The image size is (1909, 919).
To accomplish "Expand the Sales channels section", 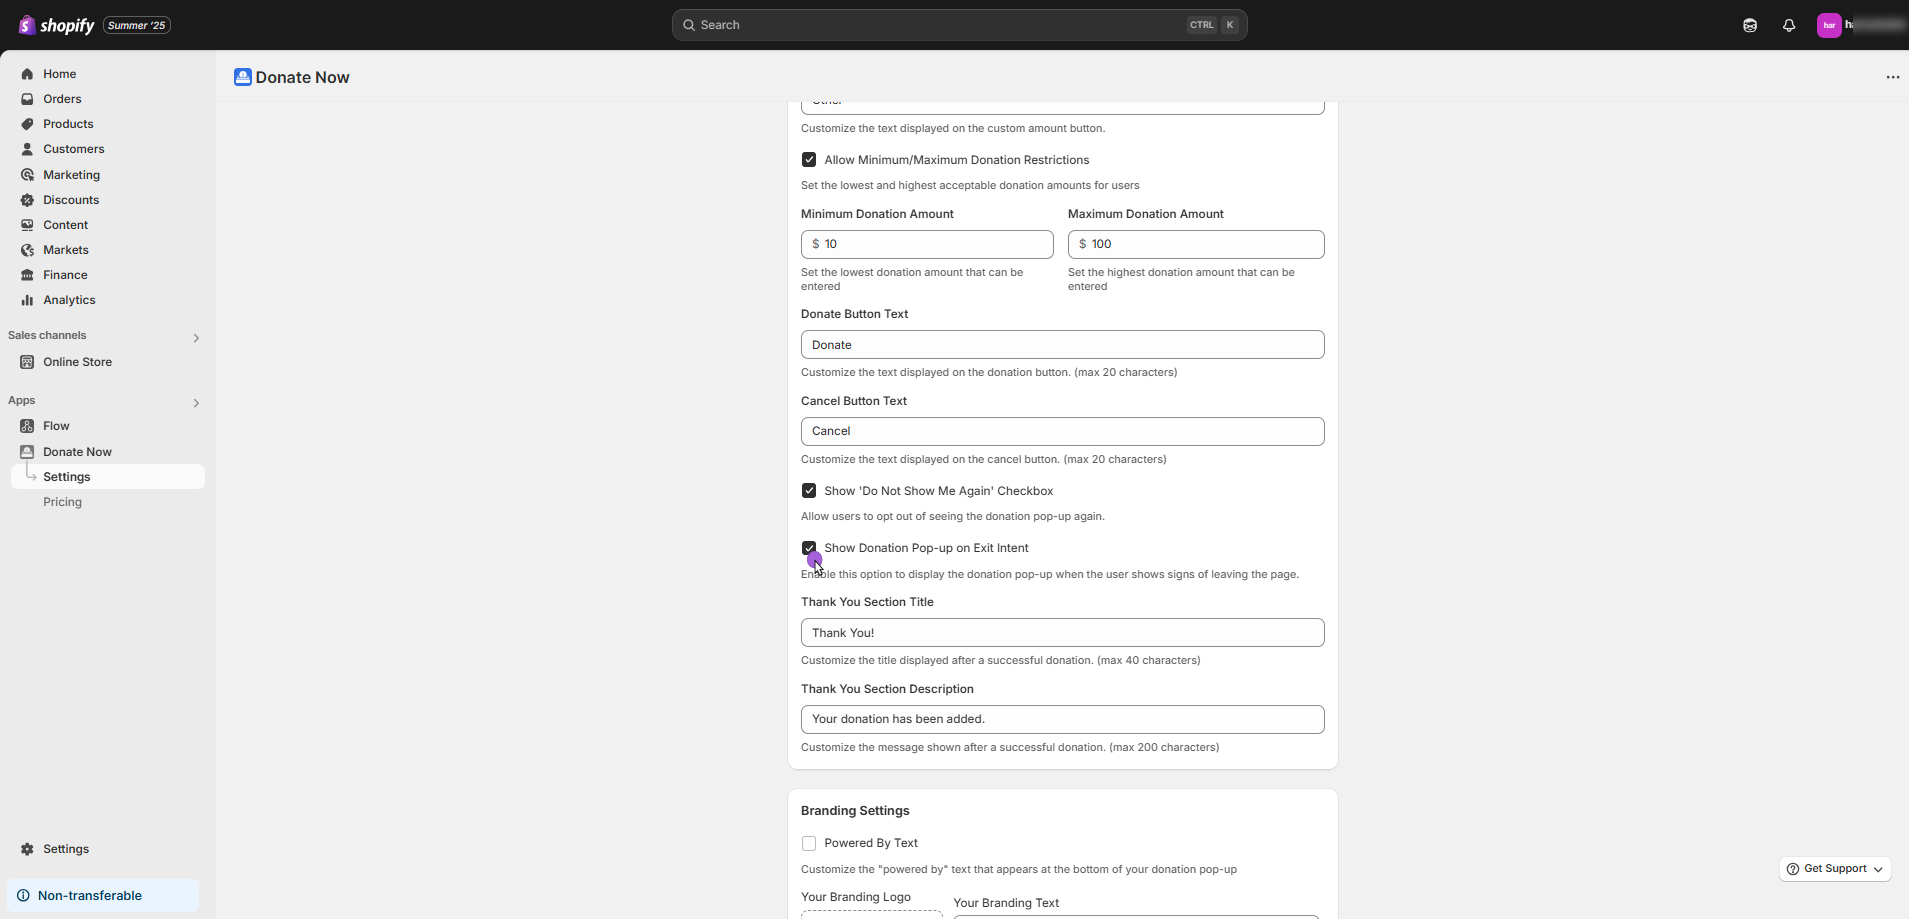I will [196, 338].
